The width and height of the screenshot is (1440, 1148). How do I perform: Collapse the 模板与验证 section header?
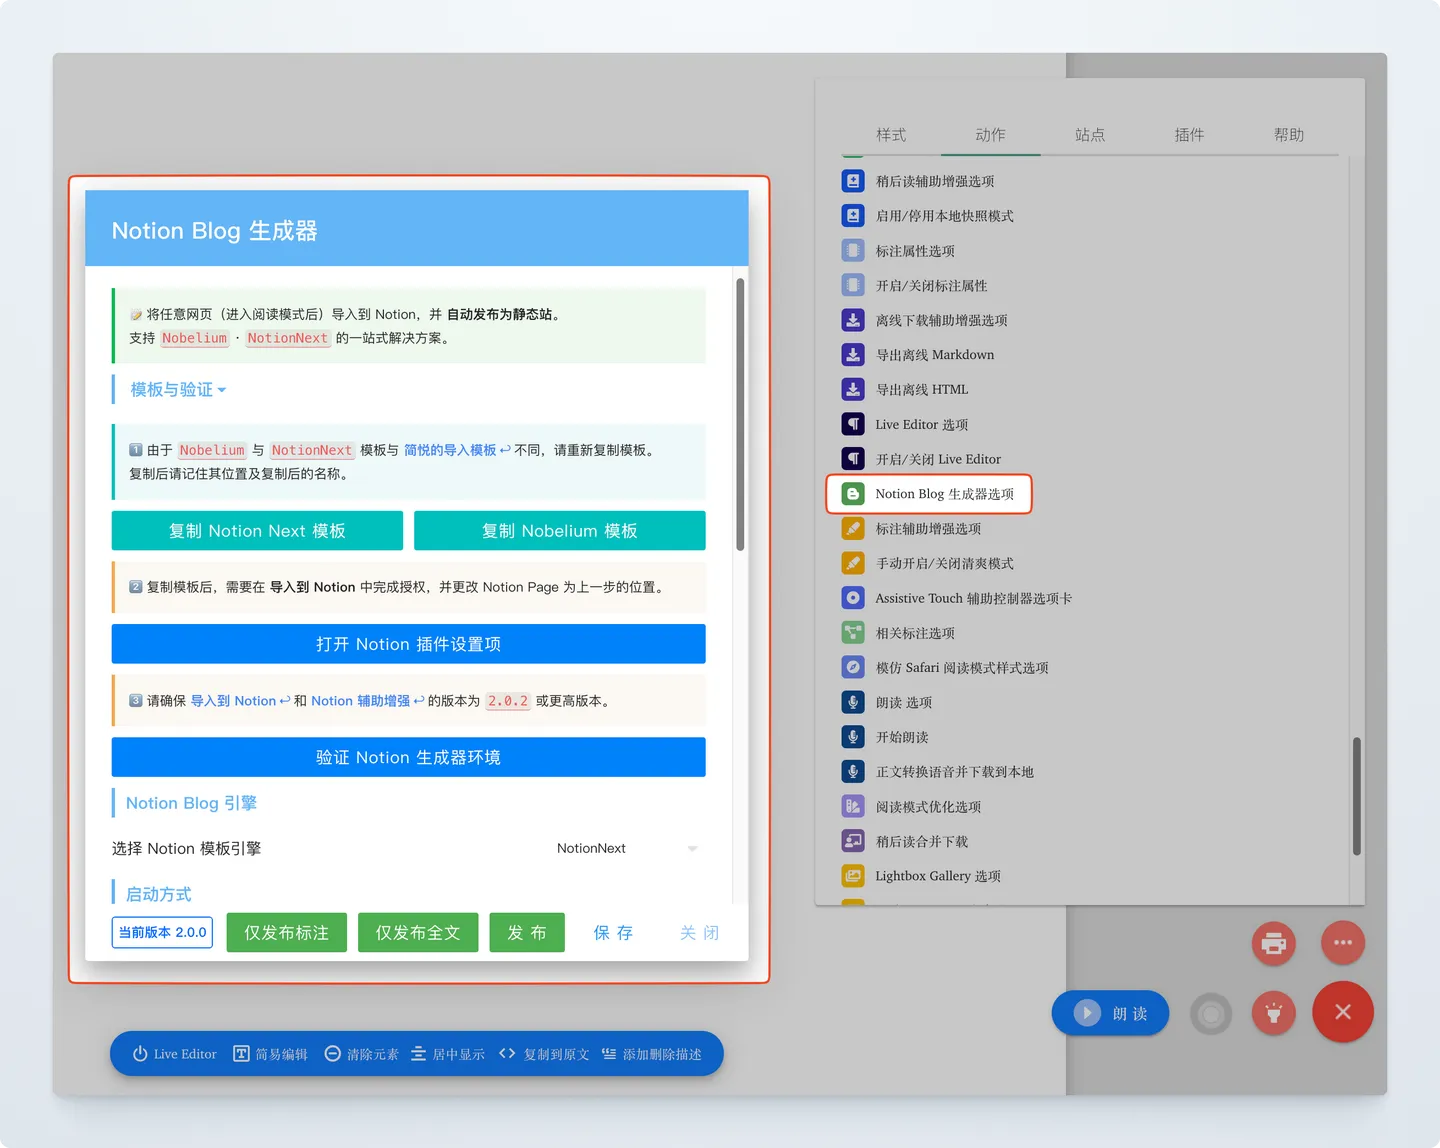178,389
